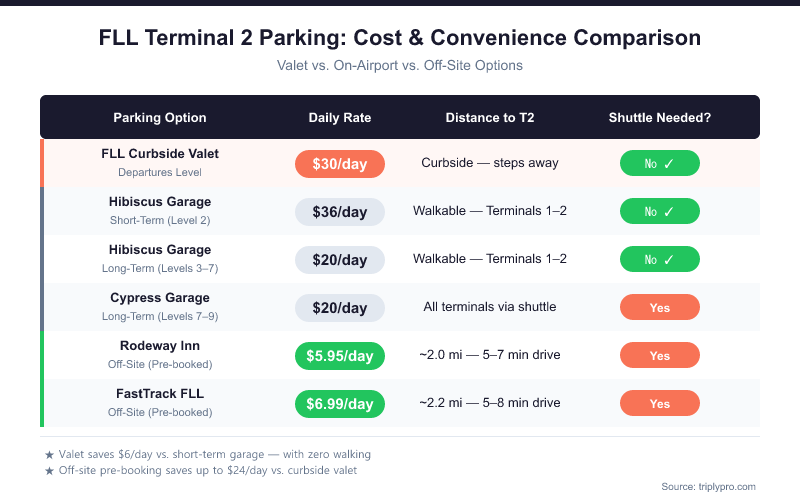Click the Yes badge for Rodeway Inn
Screen dimensions: 800x500
click(659, 356)
